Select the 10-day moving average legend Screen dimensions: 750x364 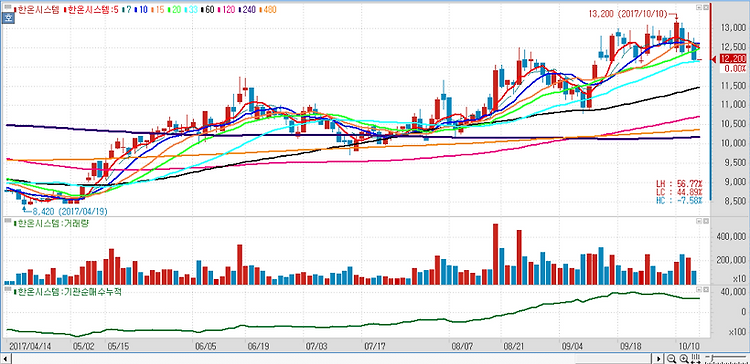141,9
